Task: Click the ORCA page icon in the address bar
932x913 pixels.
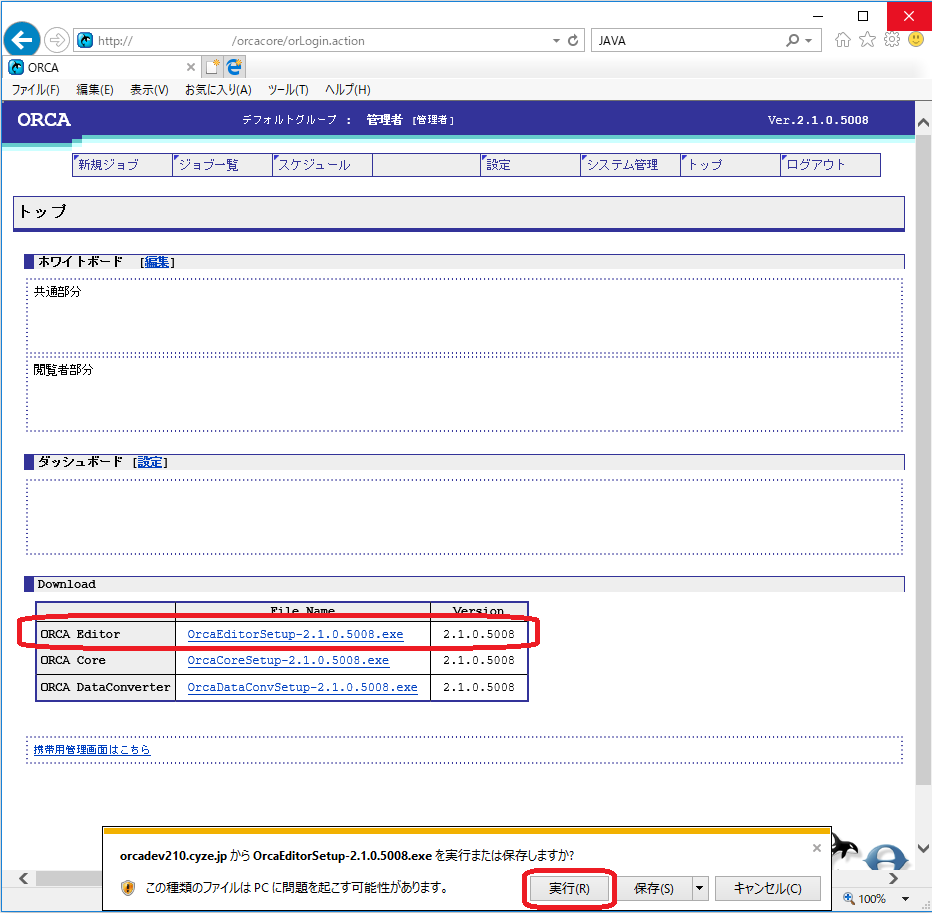Action: click(86, 40)
